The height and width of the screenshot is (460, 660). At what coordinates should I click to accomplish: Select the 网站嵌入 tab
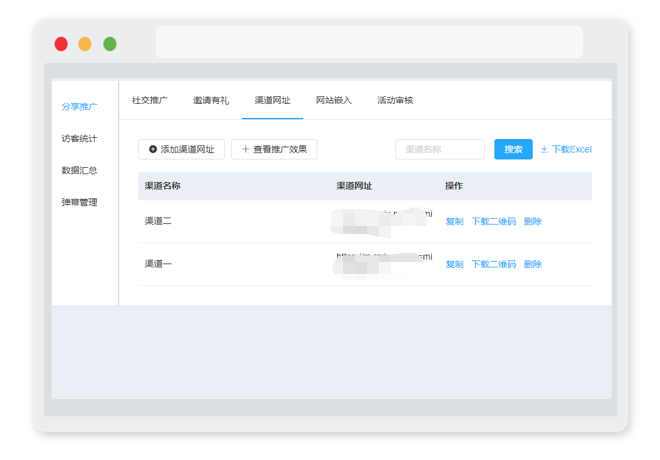coord(334,100)
